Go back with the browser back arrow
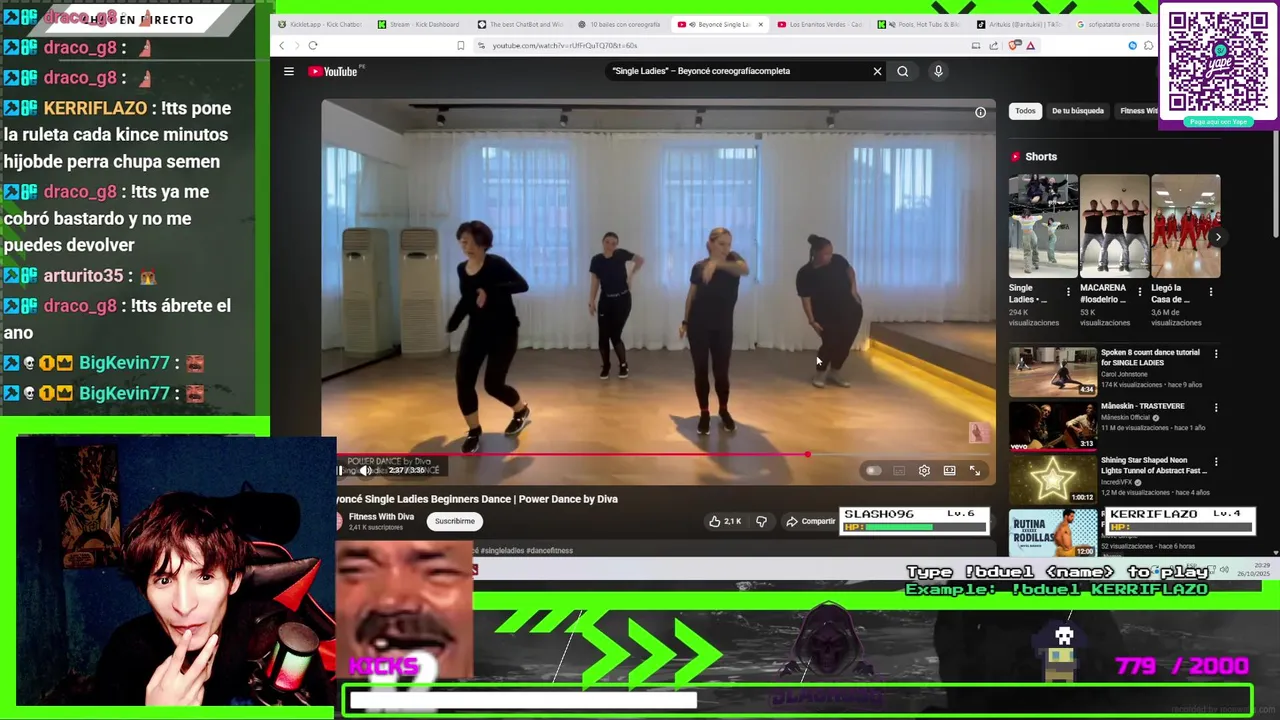The image size is (1280, 720). [282, 45]
